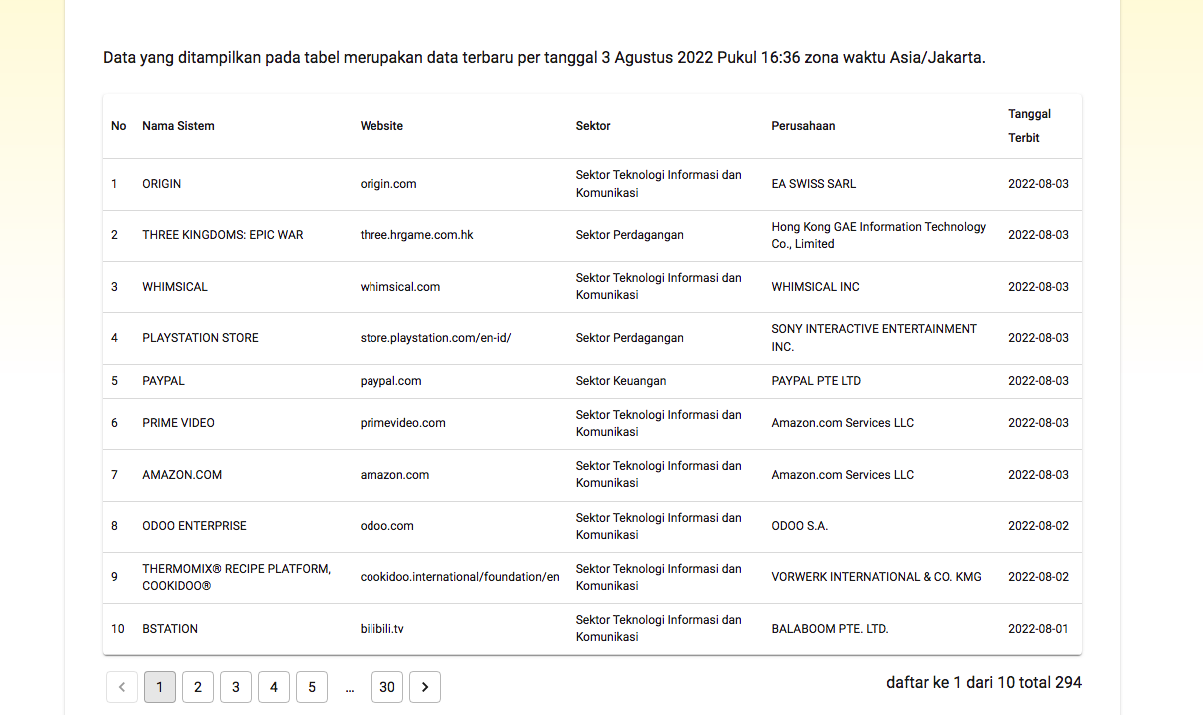The image size is (1203, 715).
Task: Click PAYPAL PTE LTD company cell
Action: click(816, 381)
